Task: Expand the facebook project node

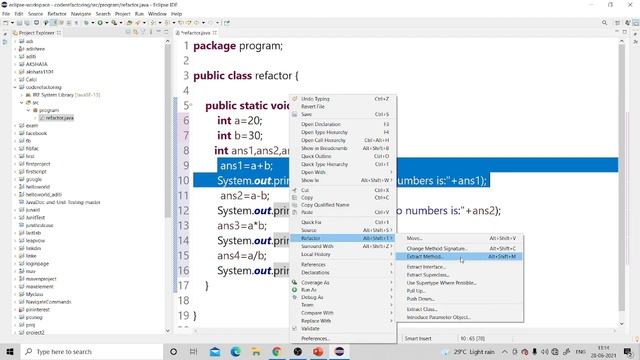Action: click(15, 133)
